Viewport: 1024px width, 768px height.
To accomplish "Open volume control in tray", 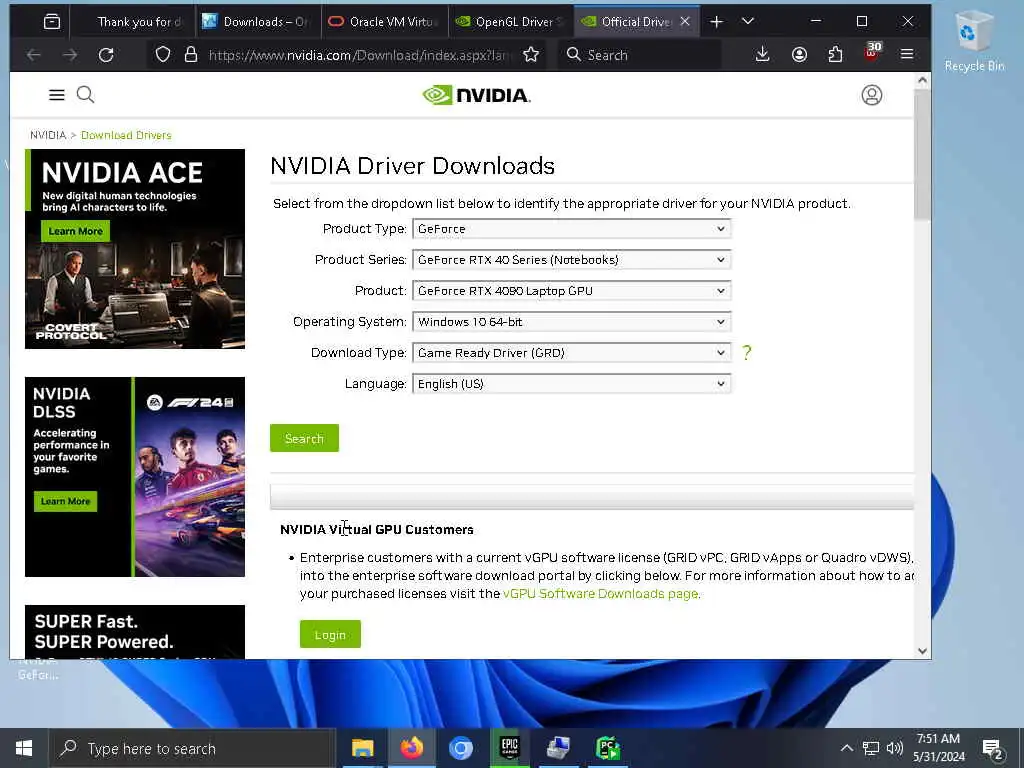I will tap(894, 748).
